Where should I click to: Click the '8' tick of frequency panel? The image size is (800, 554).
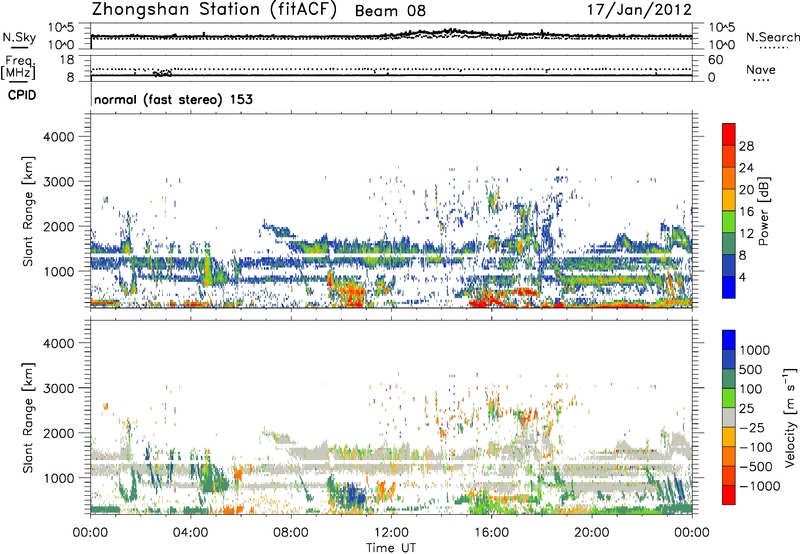pos(70,78)
